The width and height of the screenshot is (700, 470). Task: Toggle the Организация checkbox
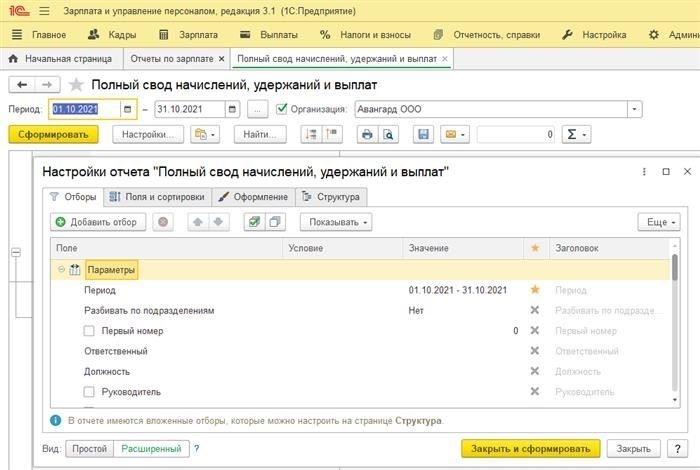(x=281, y=109)
